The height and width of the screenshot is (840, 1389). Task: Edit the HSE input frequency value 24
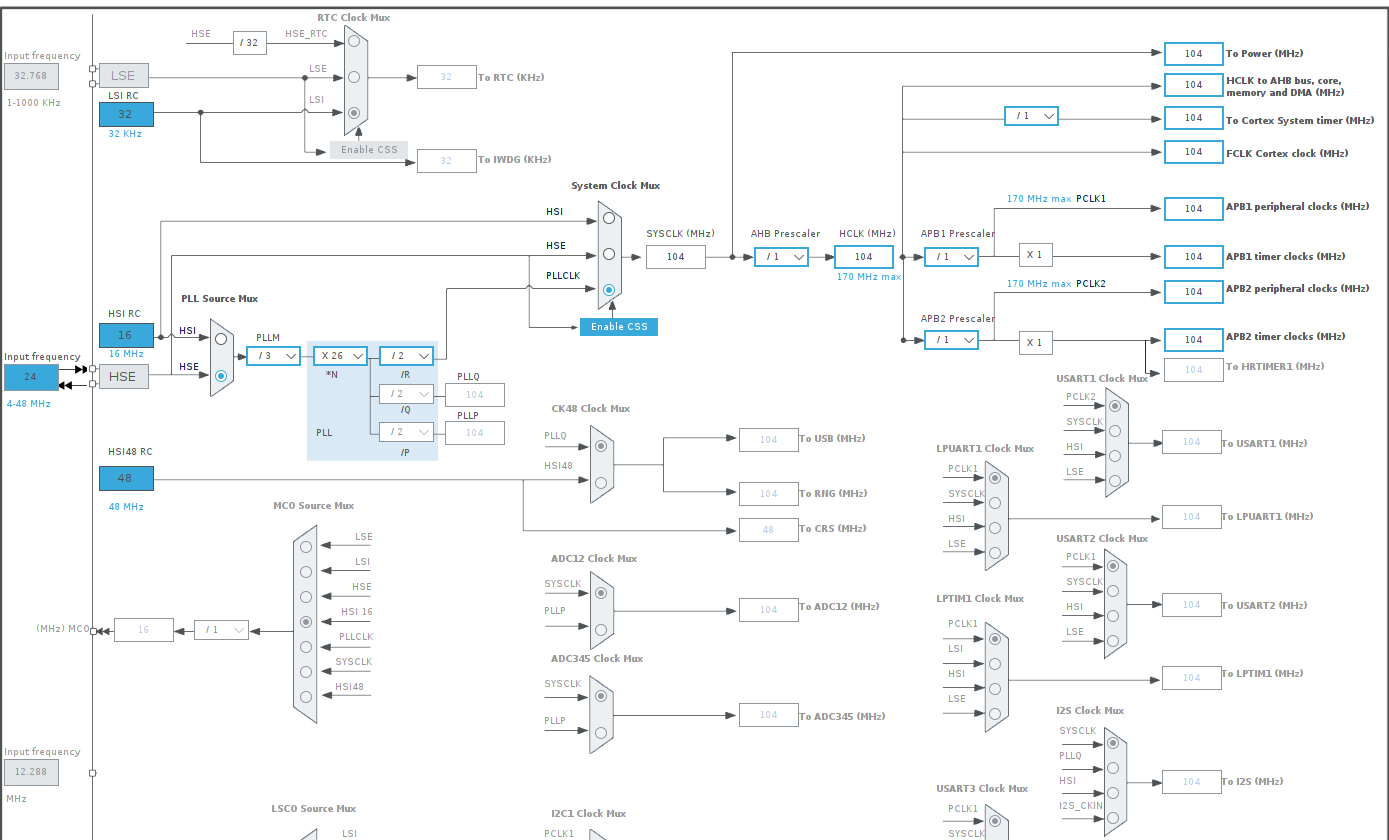(31, 377)
